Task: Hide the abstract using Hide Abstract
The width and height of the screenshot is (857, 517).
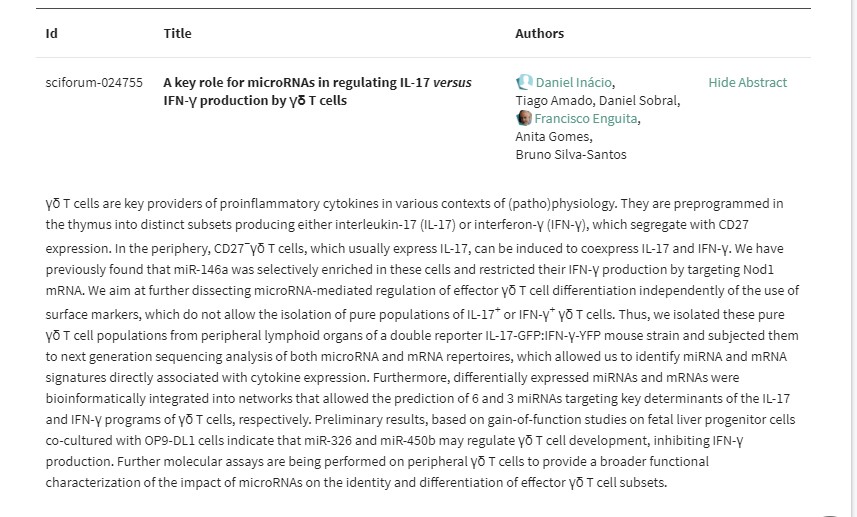Action: pos(747,83)
